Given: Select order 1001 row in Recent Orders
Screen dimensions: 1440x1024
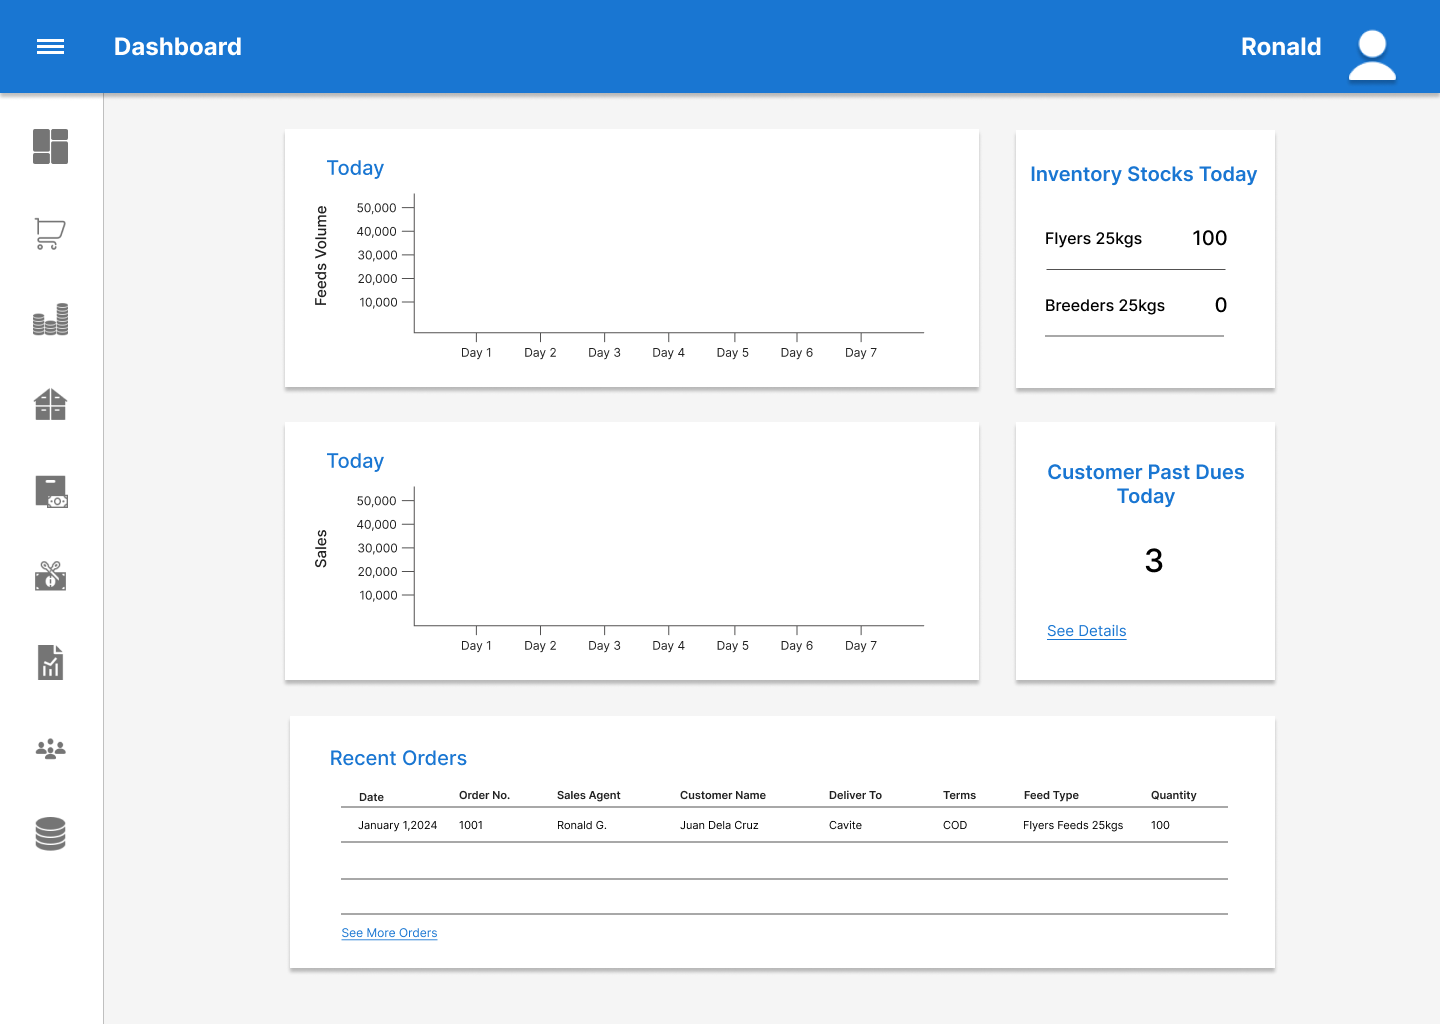Looking at the screenshot, I should [x=784, y=825].
